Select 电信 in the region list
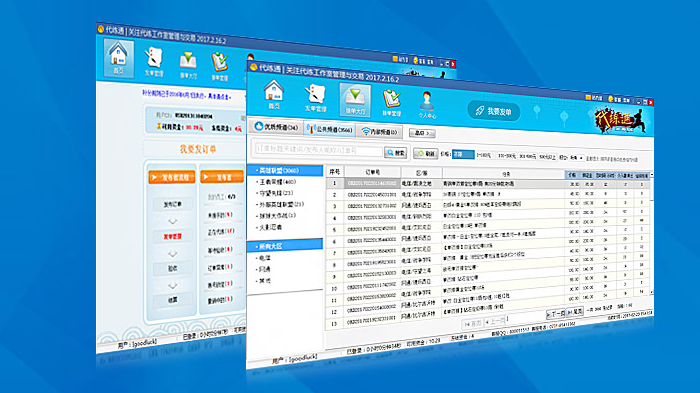The image size is (700, 393). click(x=264, y=258)
